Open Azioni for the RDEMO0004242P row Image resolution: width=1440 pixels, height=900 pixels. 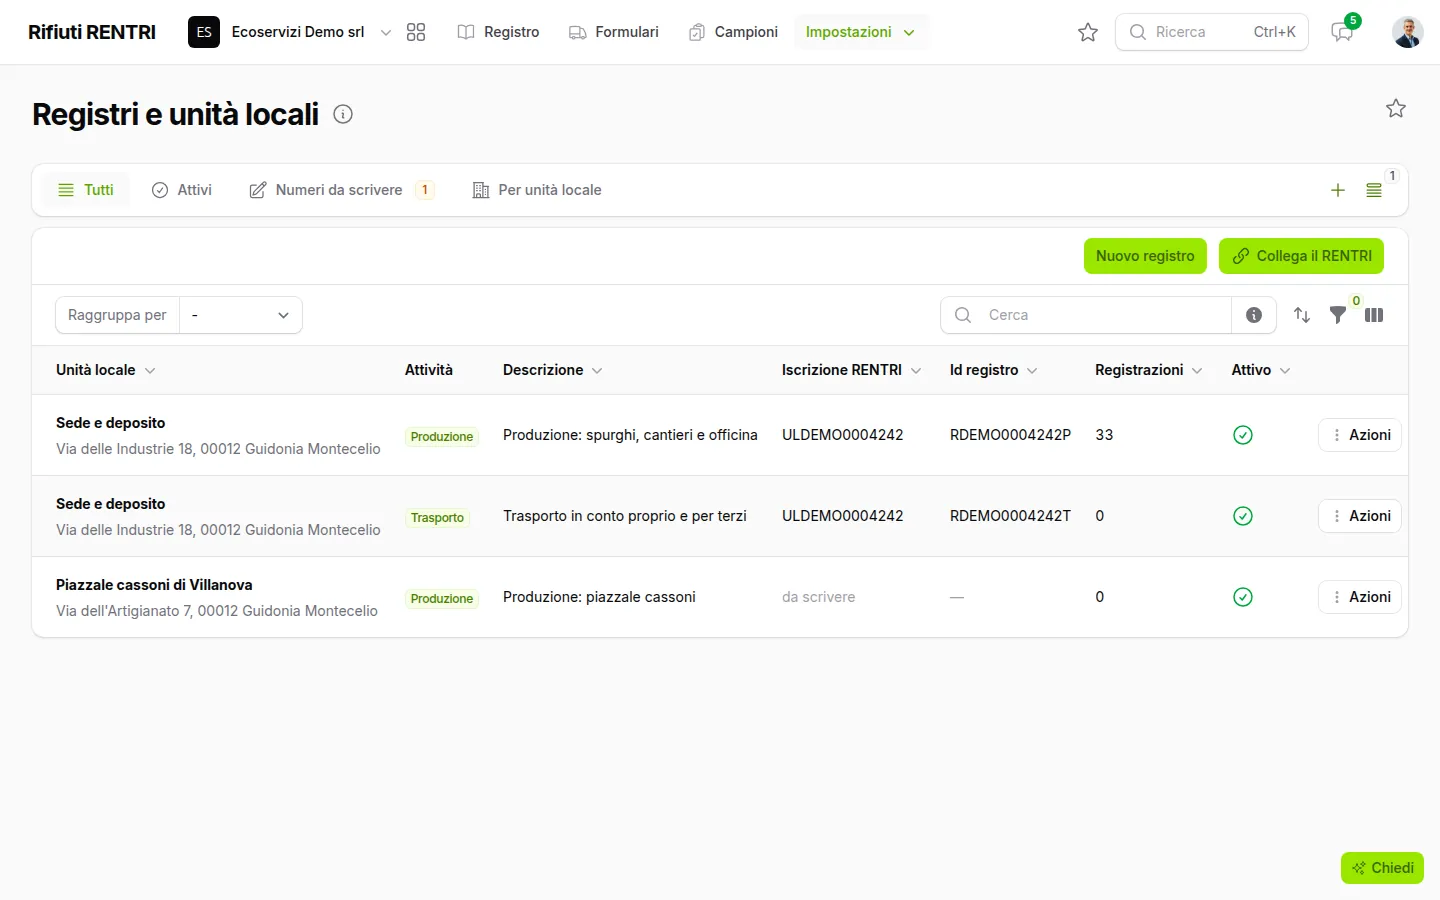(x=1360, y=435)
